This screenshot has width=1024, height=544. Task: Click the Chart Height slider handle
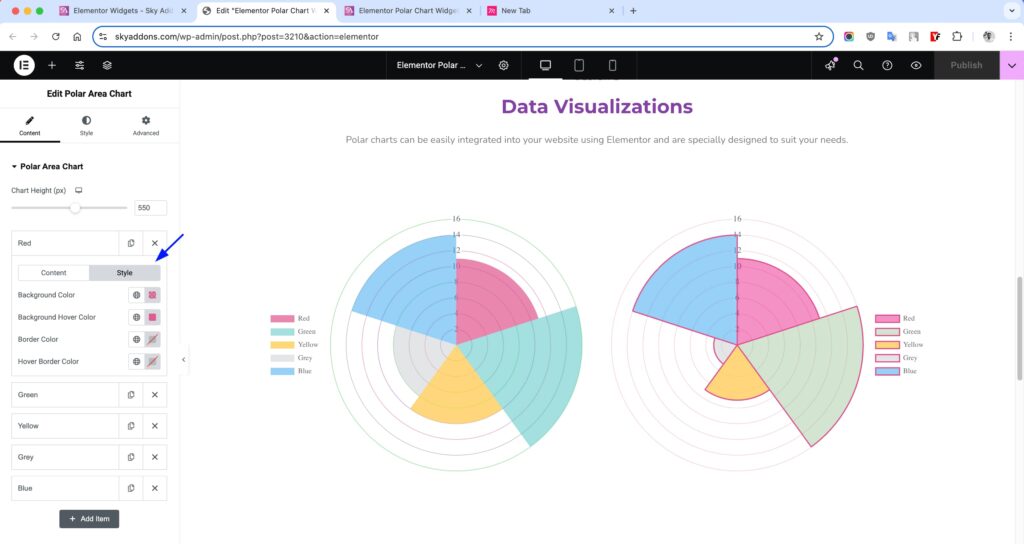click(75, 208)
